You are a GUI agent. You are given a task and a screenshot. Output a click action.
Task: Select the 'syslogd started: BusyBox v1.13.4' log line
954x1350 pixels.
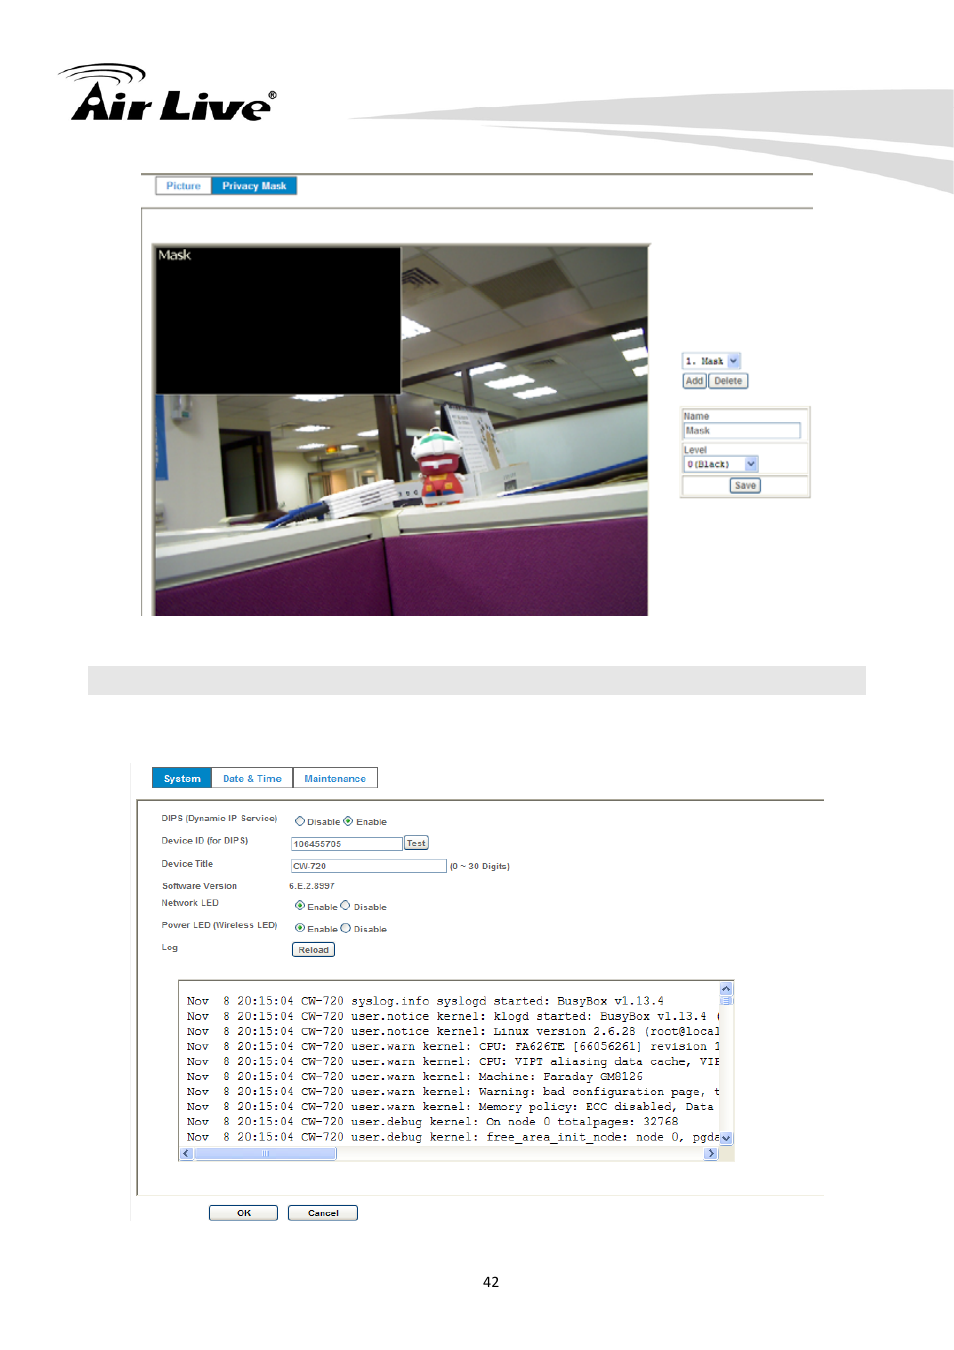(x=425, y=1001)
